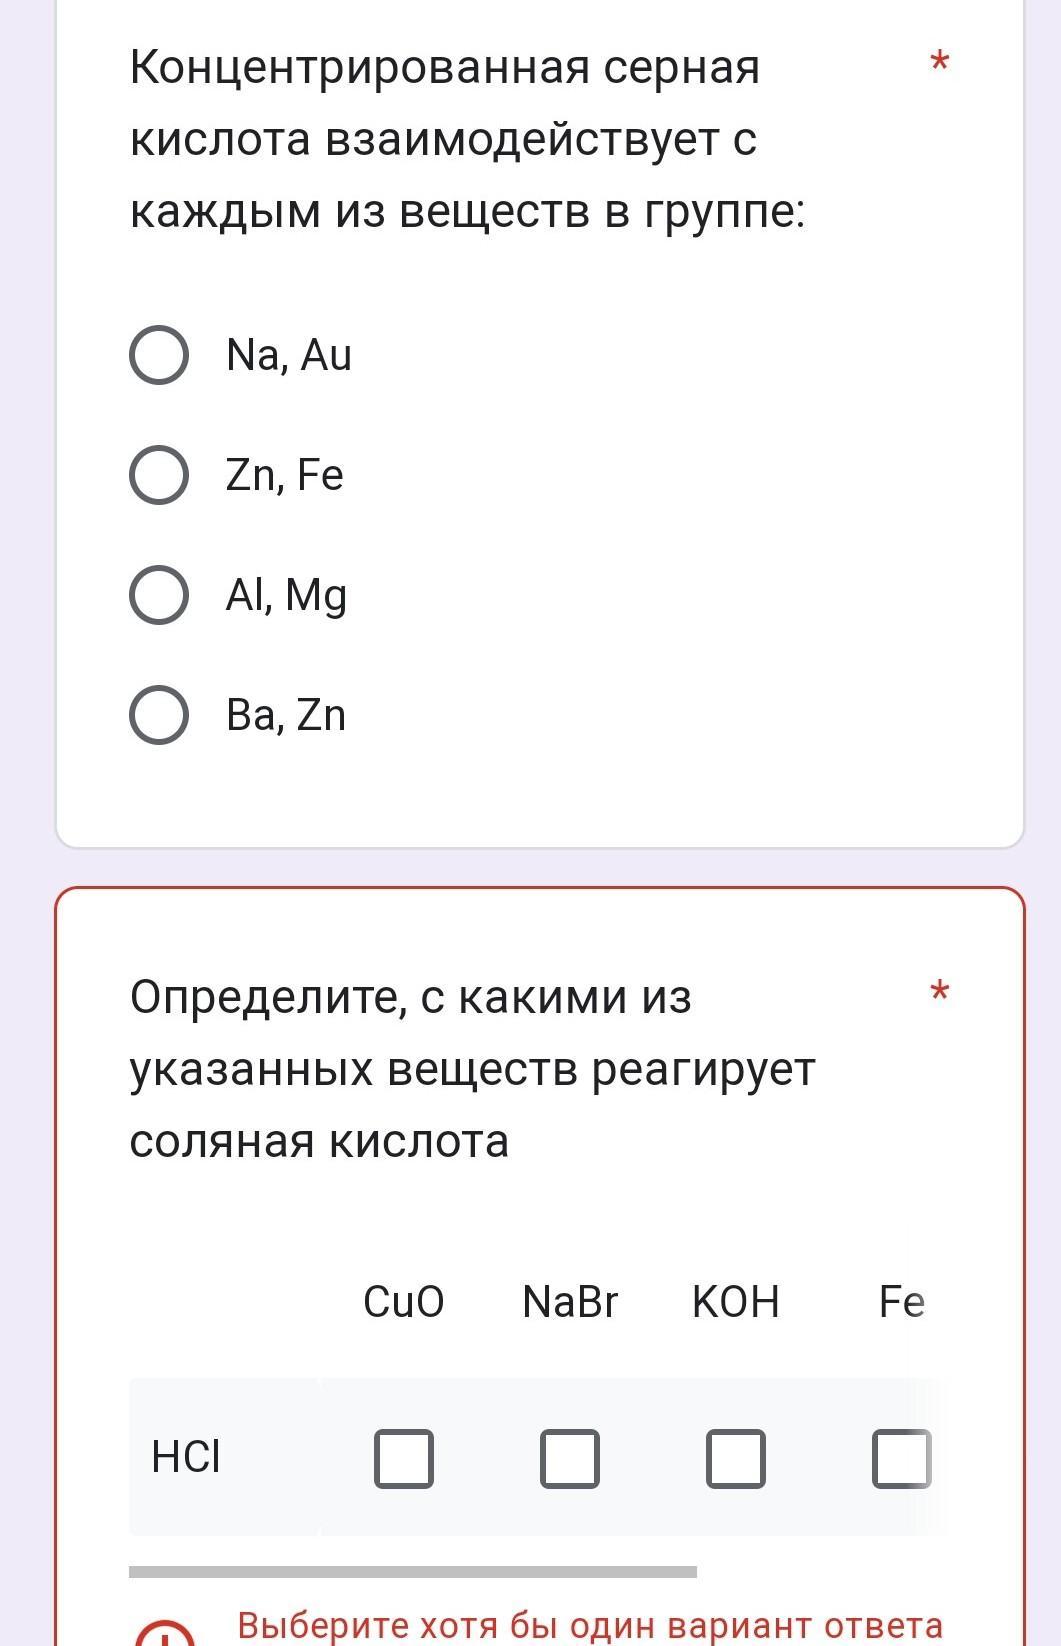The image size is (1061, 1646).
Task: Choose the Al, Mg radio option
Action: (x=159, y=595)
